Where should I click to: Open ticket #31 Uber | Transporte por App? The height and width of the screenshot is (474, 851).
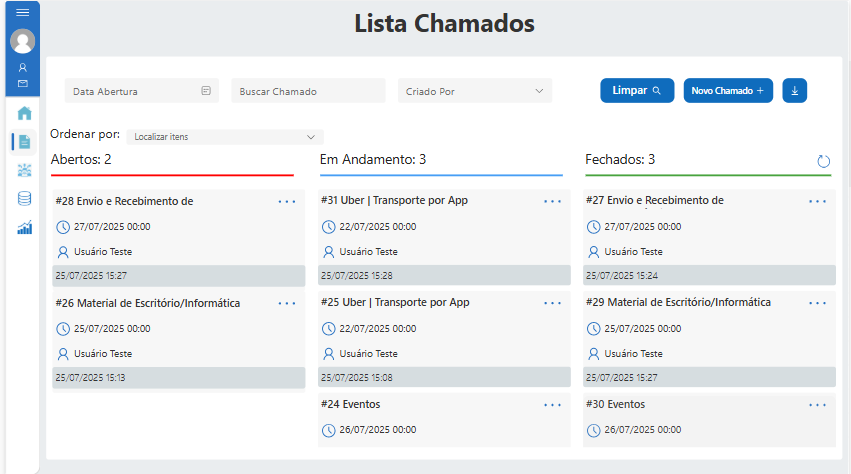tap(394, 200)
